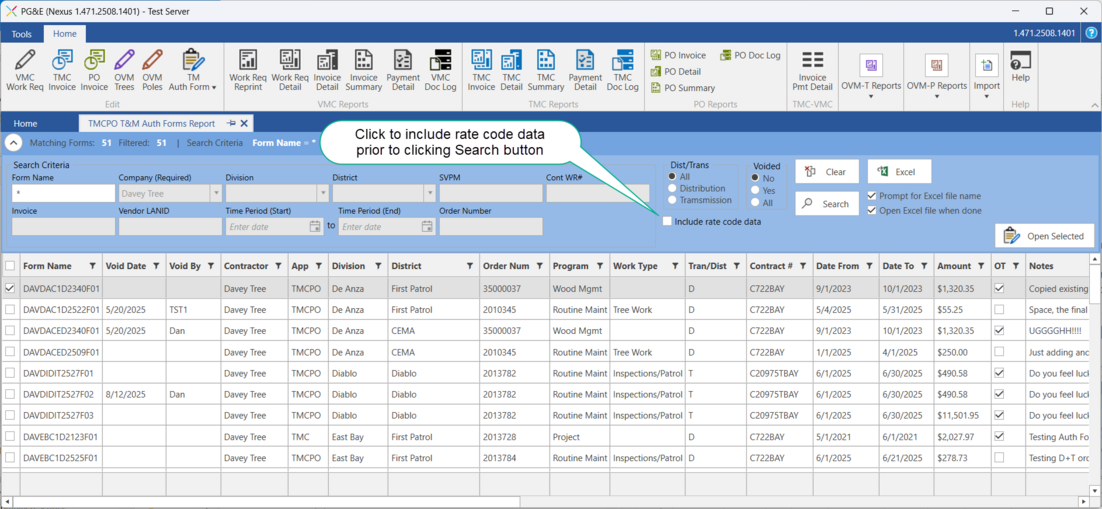Expand the Division dropdown
Image resolution: width=1102 pixels, height=509 pixels.
(x=323, y=194)
